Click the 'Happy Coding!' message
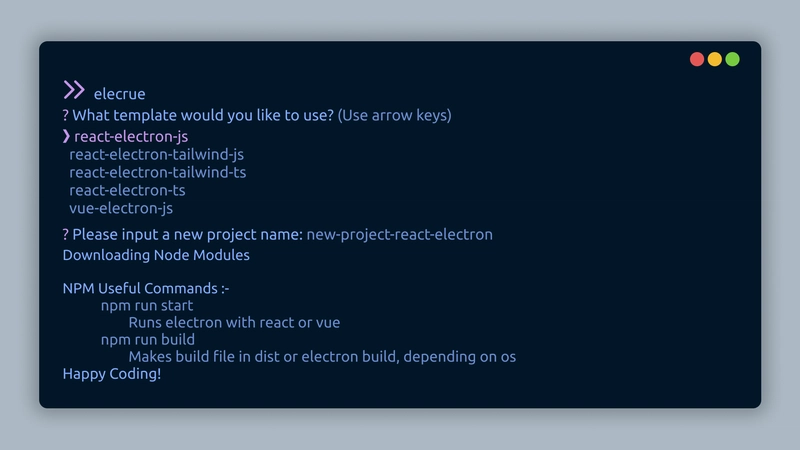The height and width of the screenshot is (450, 800). tap(112, 374)
